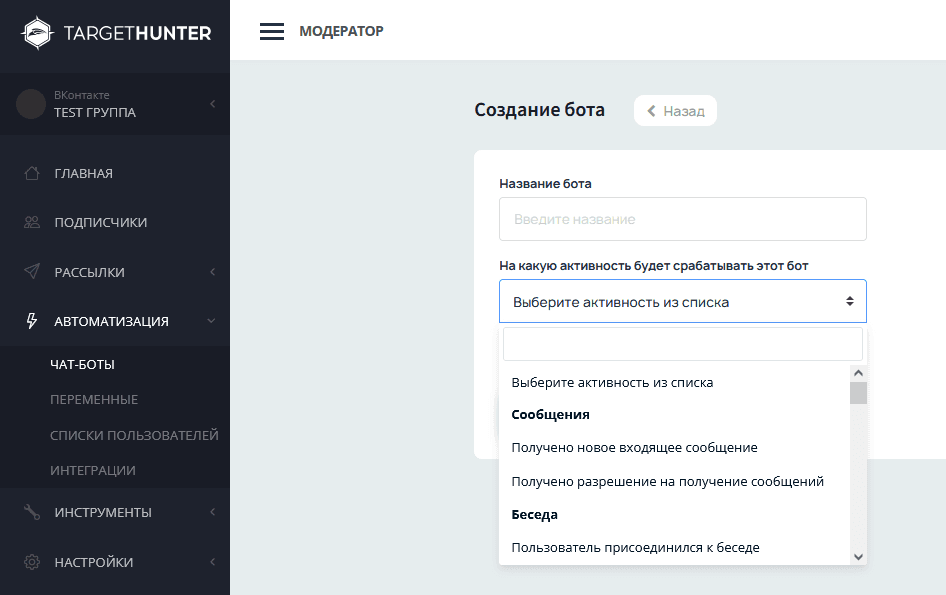The image size is (946, 595).
Task: Toggle the hamburger menu icon
Action: point(272,32)
